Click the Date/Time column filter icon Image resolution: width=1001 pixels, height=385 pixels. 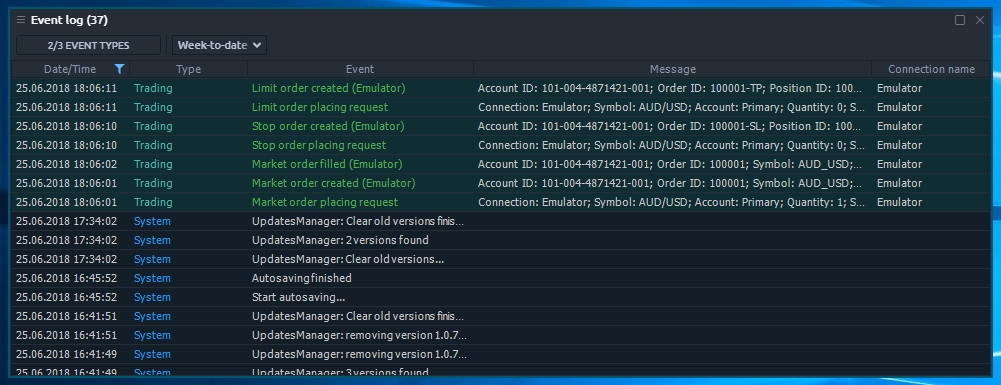(x=119, y=69)
